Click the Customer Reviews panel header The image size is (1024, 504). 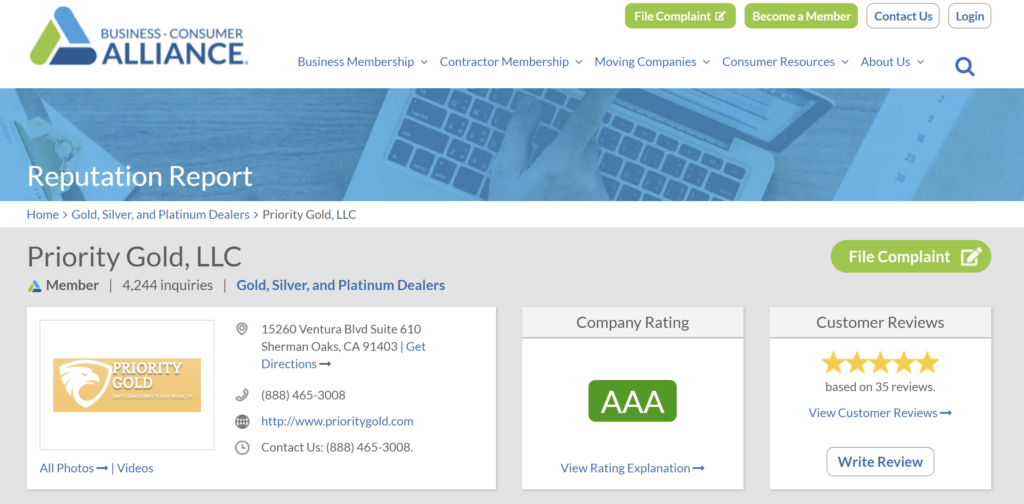[880, 323]
